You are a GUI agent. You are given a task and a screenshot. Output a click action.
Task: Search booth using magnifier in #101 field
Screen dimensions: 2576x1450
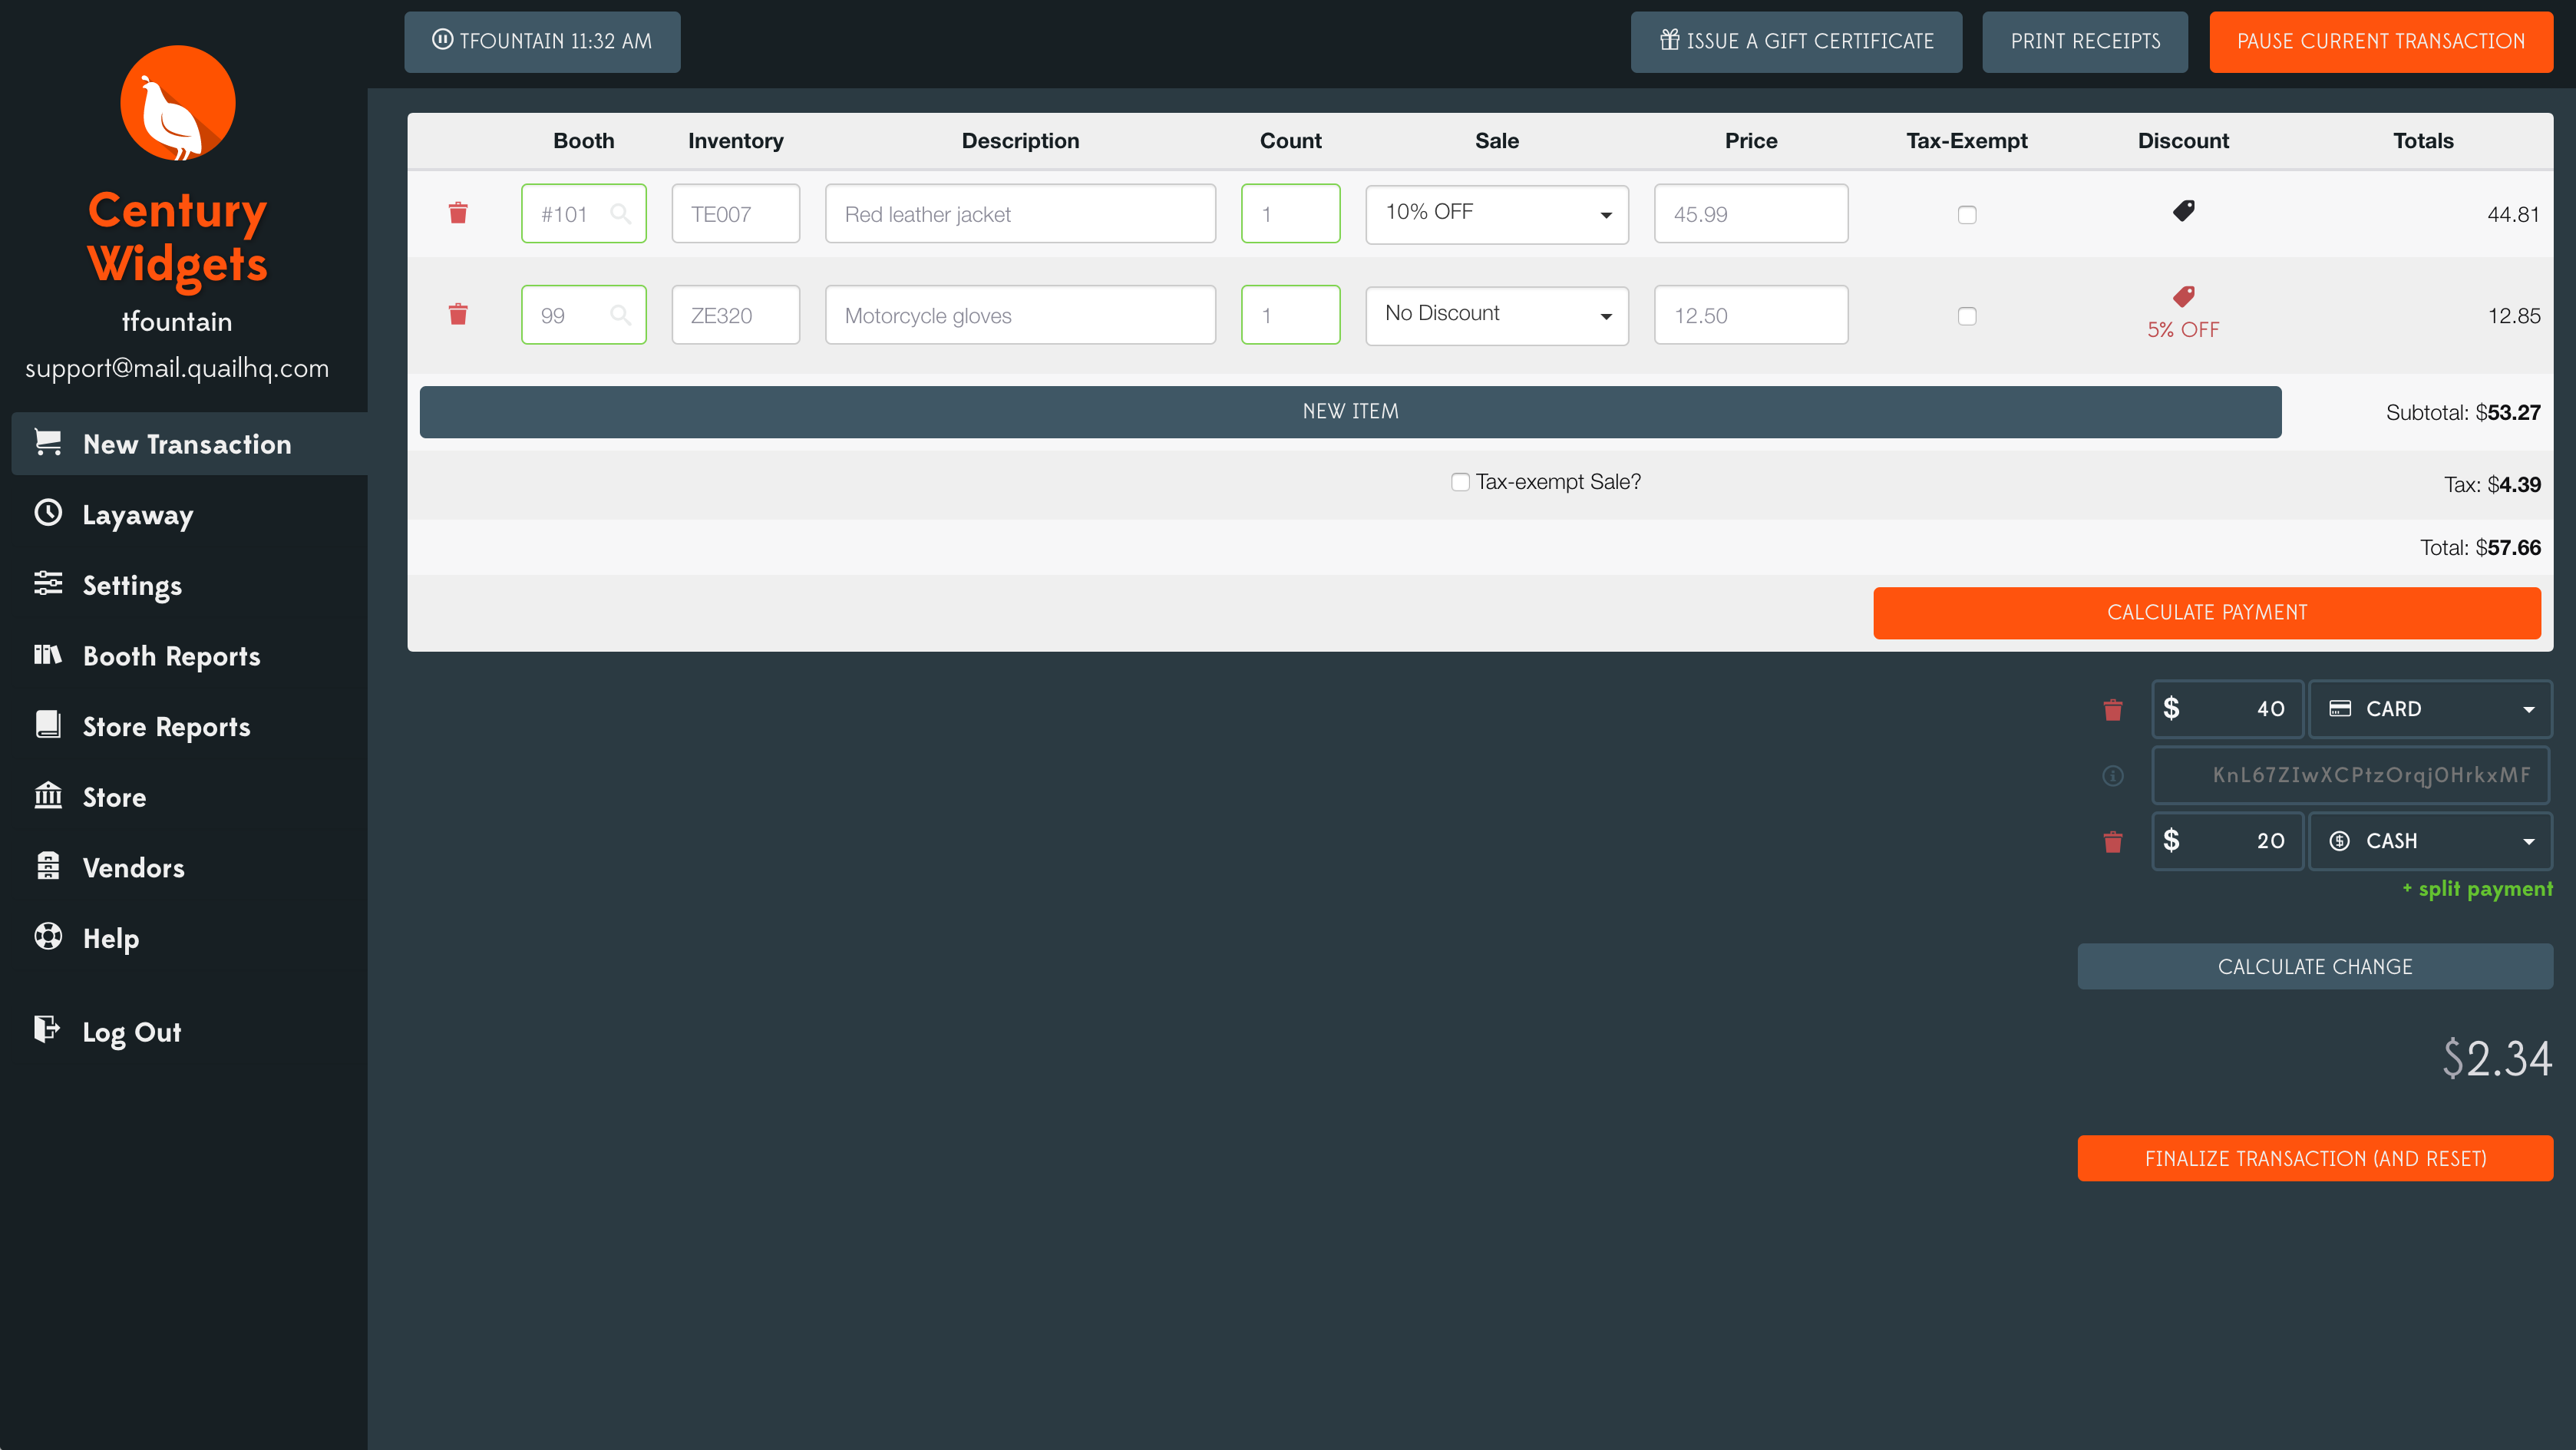620,214
